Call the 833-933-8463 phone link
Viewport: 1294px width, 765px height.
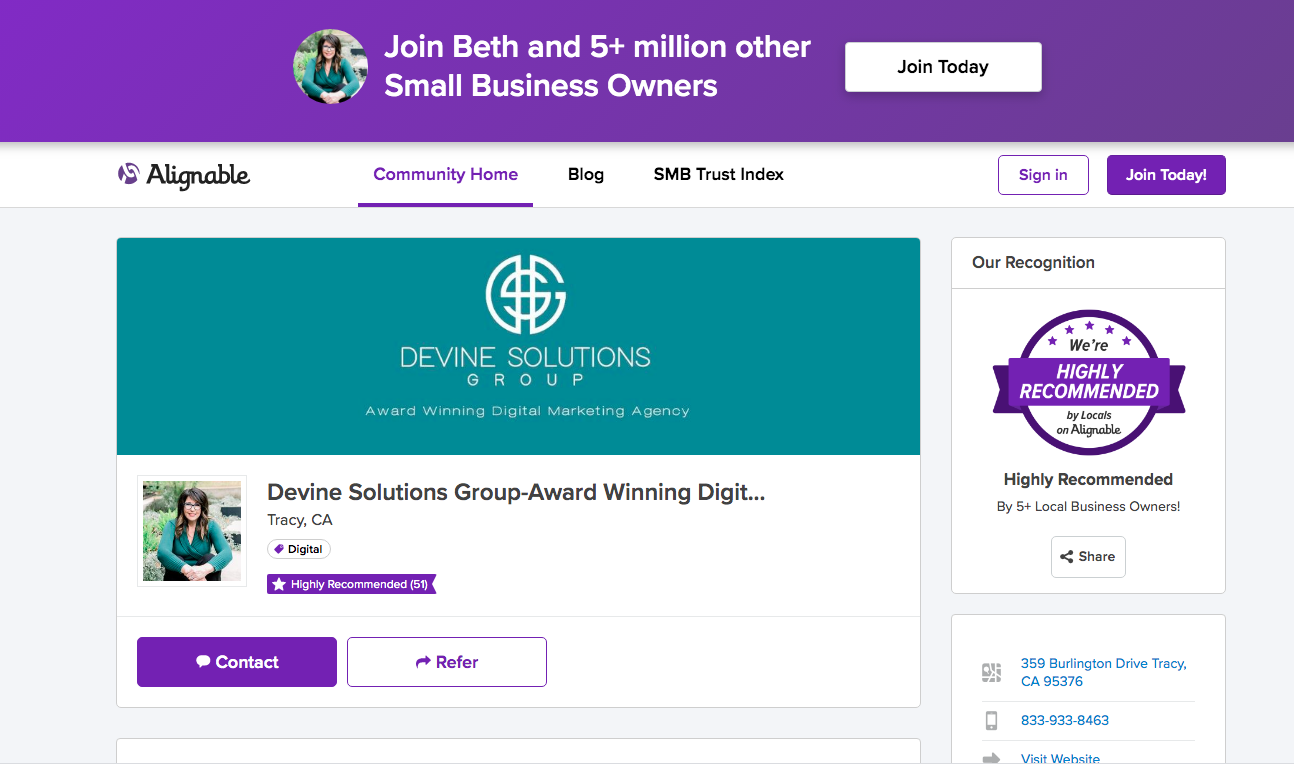tap(1065, 720)
